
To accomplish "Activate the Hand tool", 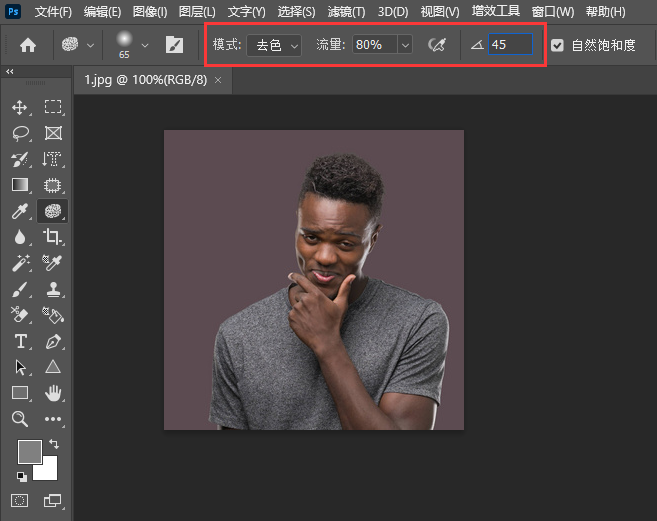I will (x=53, y=393).
